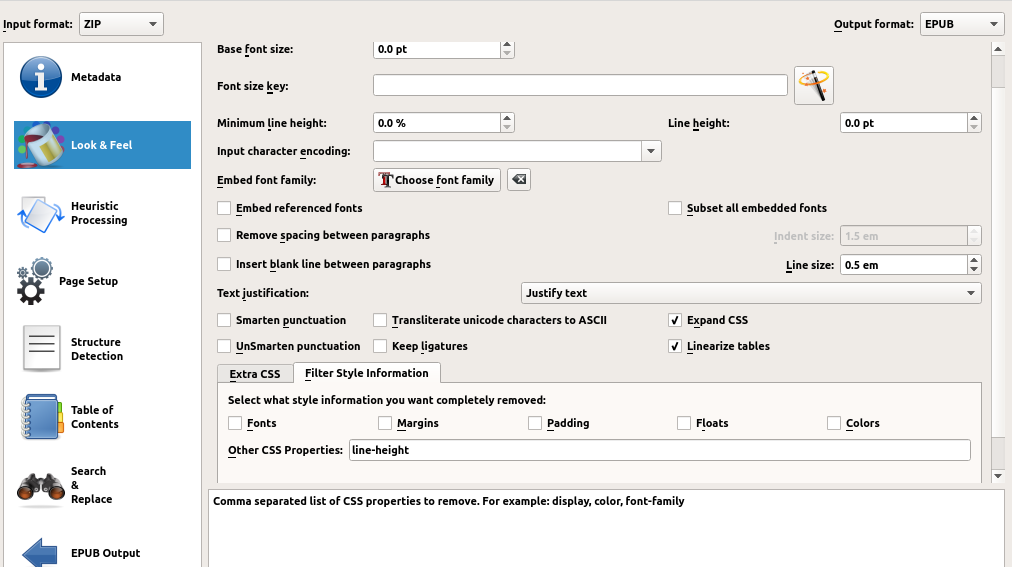Image resolution: width=1012 pixels, height=567 pixels.
Task: Enable Embed referenced fonts
Action: point(224,208)
